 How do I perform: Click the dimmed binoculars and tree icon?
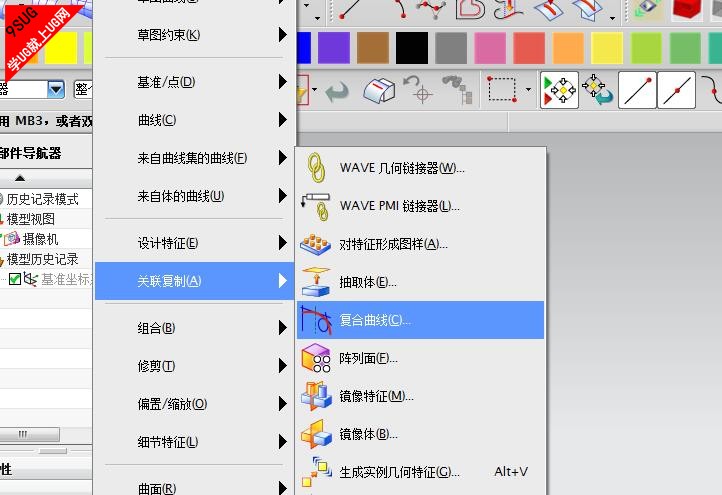[x=458, y=89]
